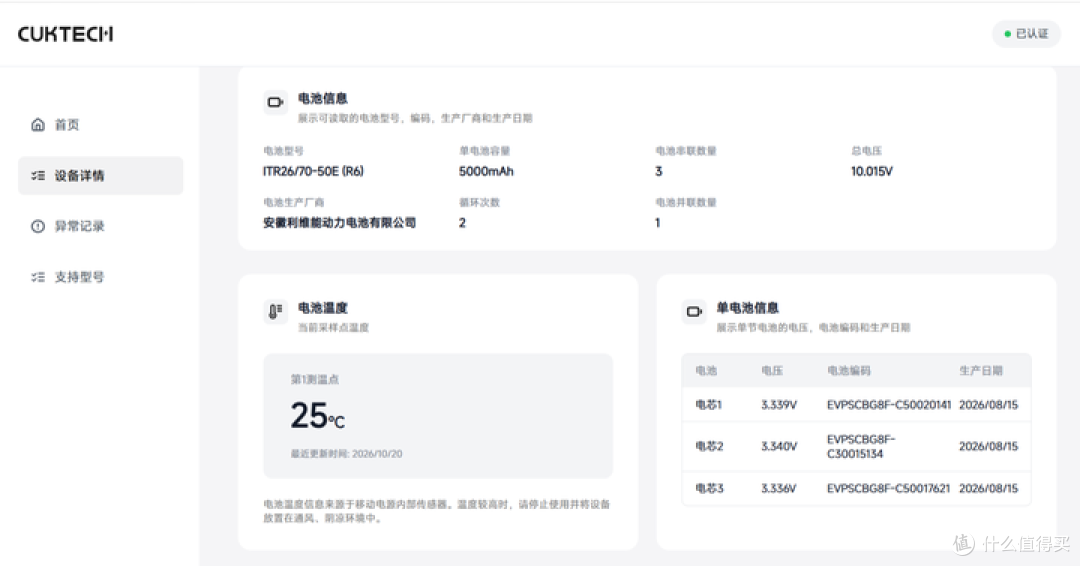Click code EVPSCBG8F-C30015134
Screen dimensions: 1080x566
point(861,446)
